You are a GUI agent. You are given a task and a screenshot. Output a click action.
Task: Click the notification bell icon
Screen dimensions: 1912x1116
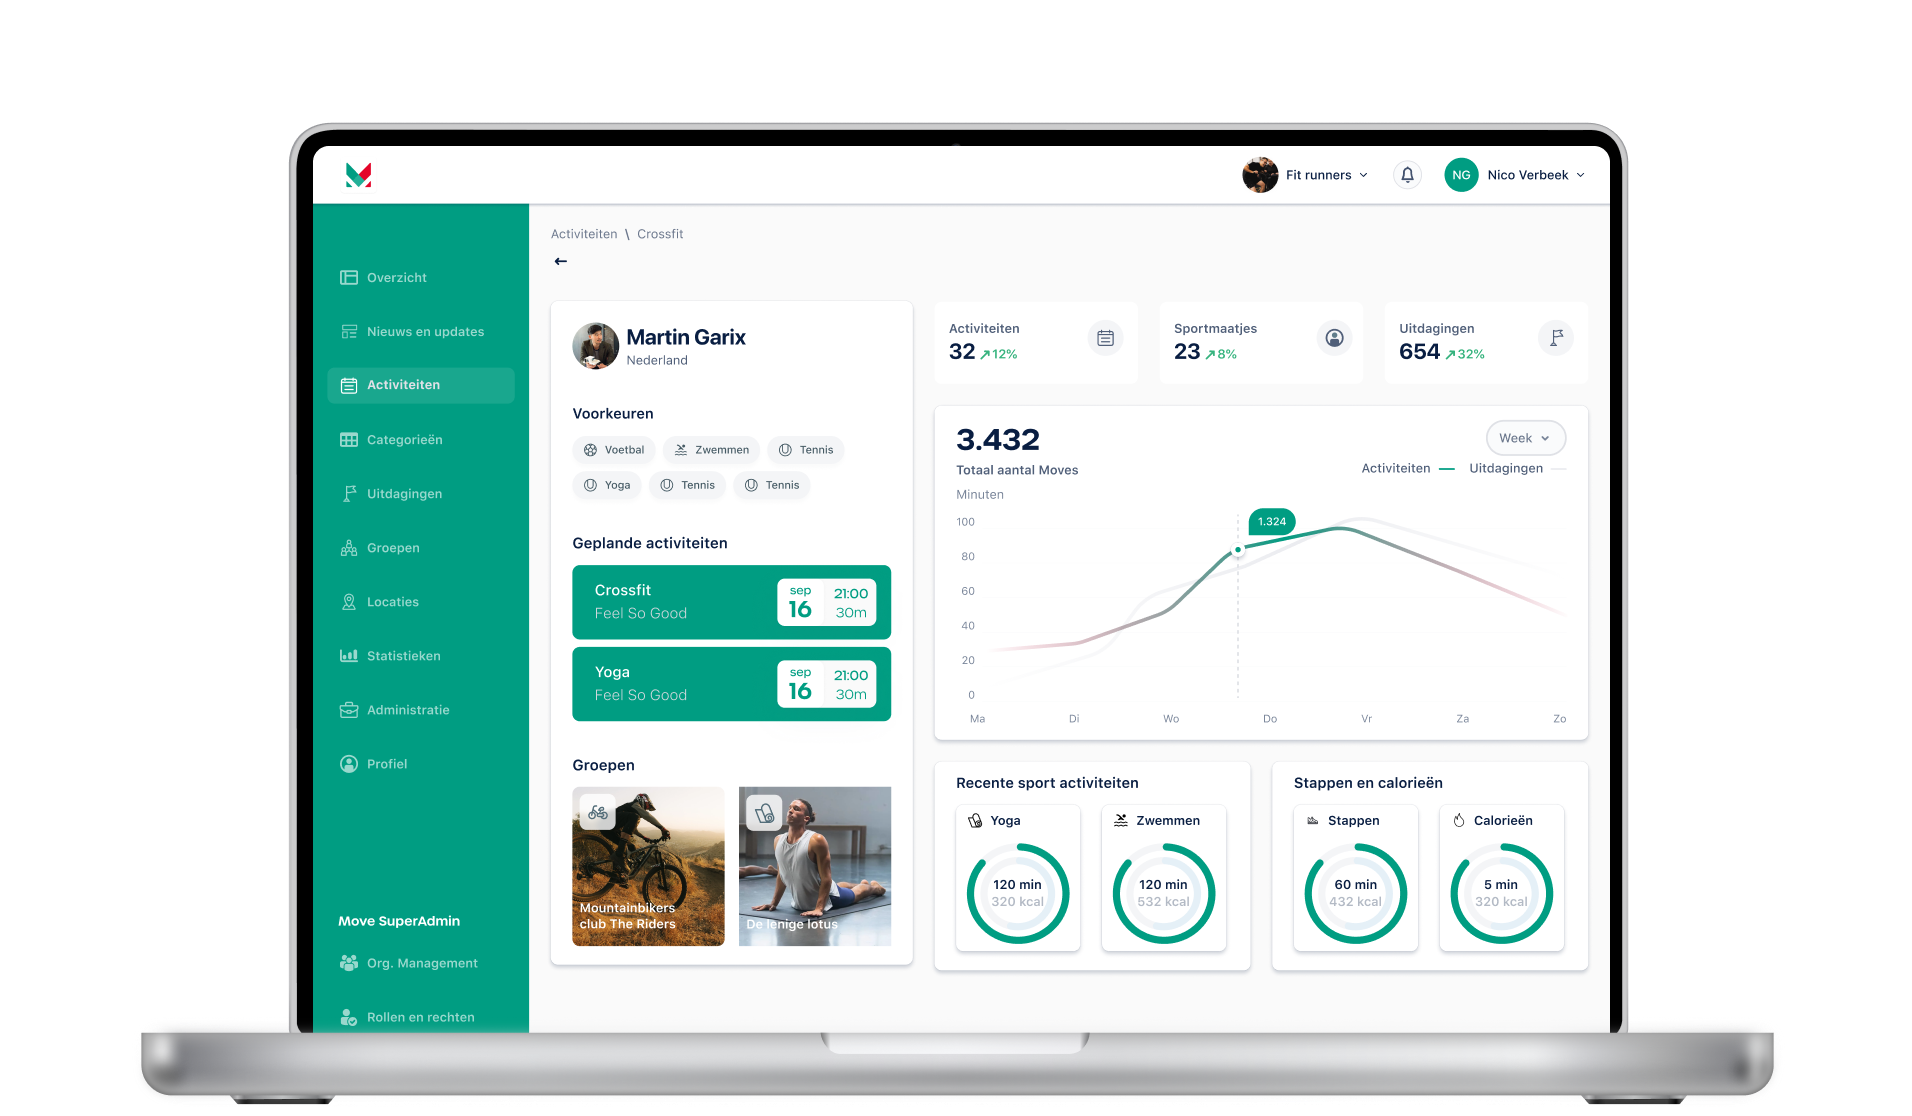point(1407,175)
